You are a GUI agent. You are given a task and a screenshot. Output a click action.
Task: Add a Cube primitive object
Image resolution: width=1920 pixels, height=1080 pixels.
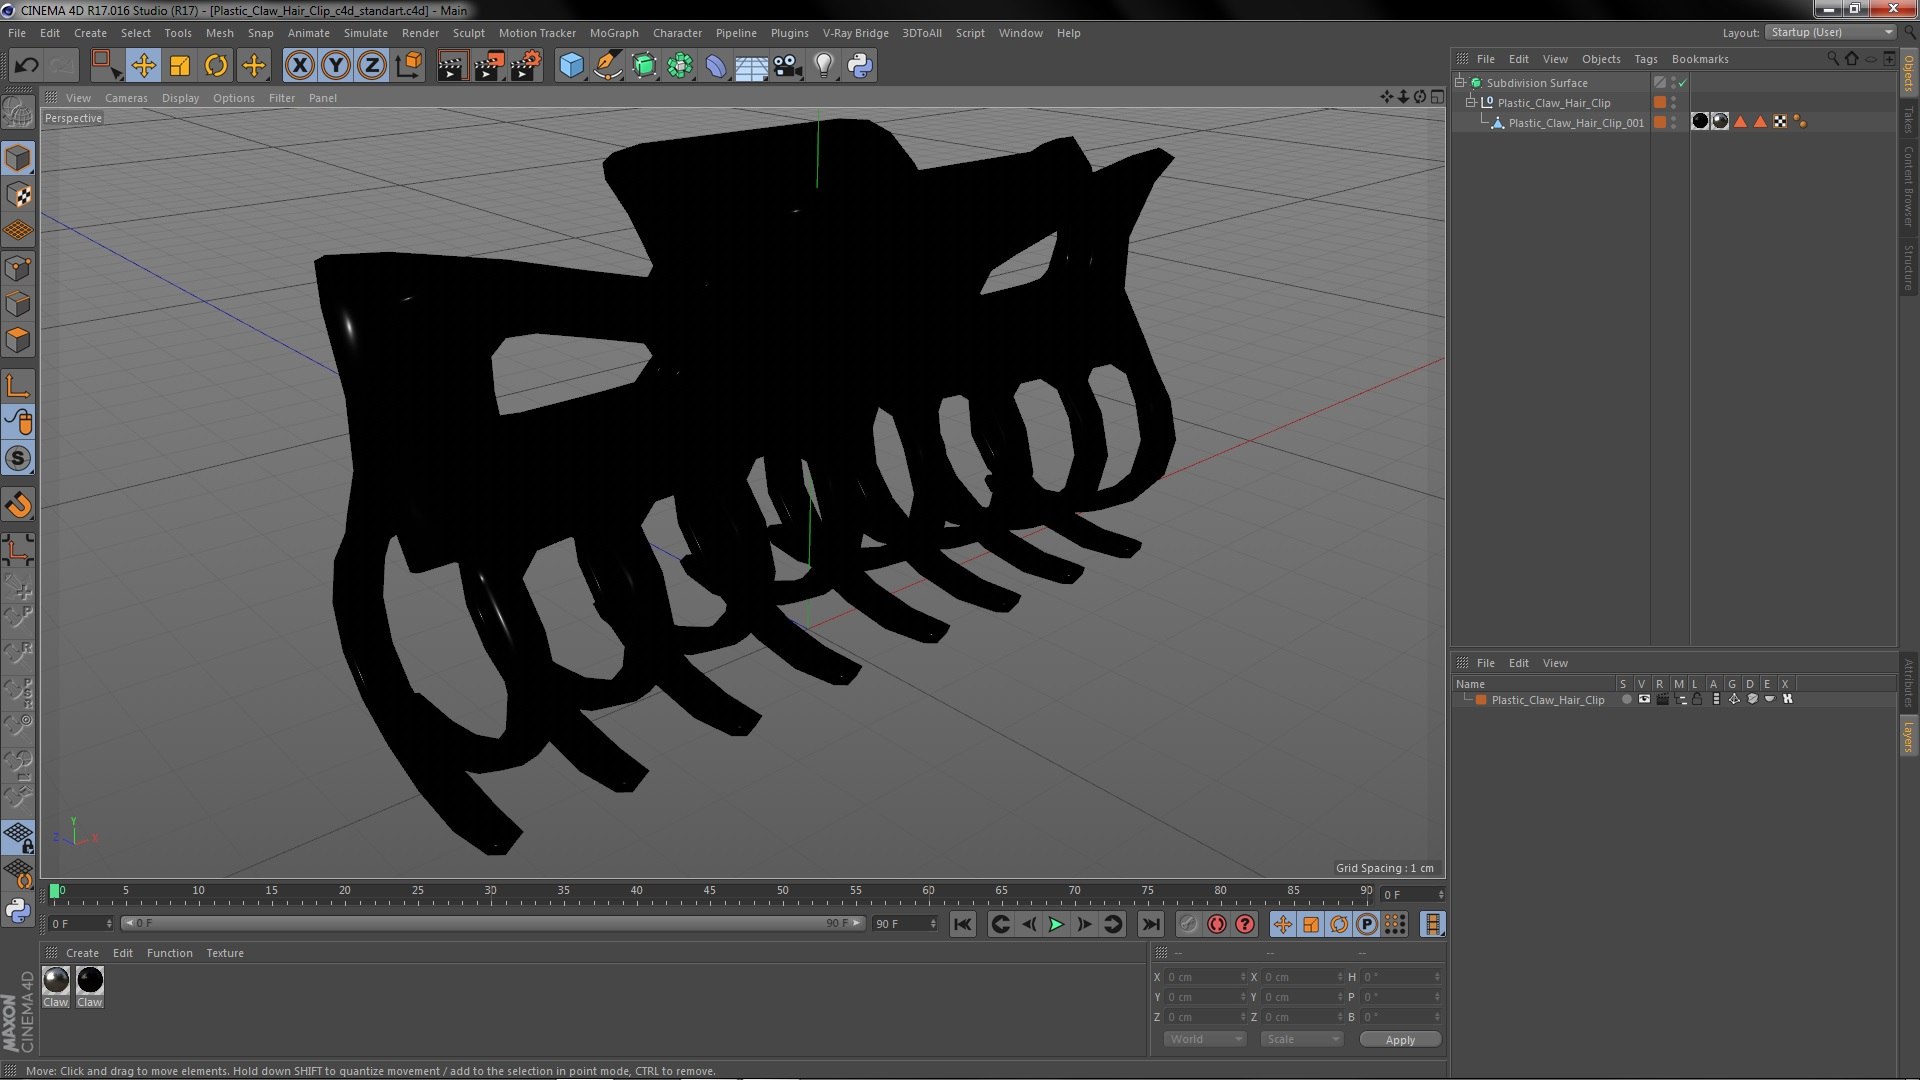point(571,66)
